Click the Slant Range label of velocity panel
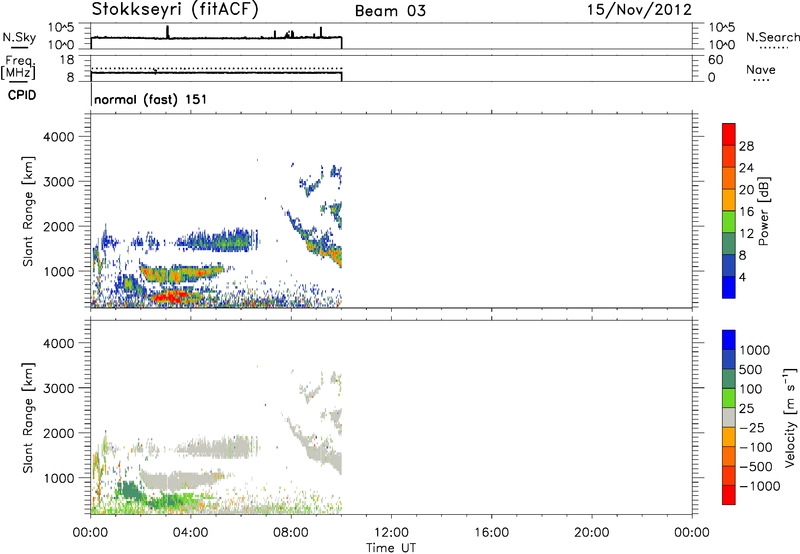The width and height of the screenshot is (800, 554). pos(28,418)
